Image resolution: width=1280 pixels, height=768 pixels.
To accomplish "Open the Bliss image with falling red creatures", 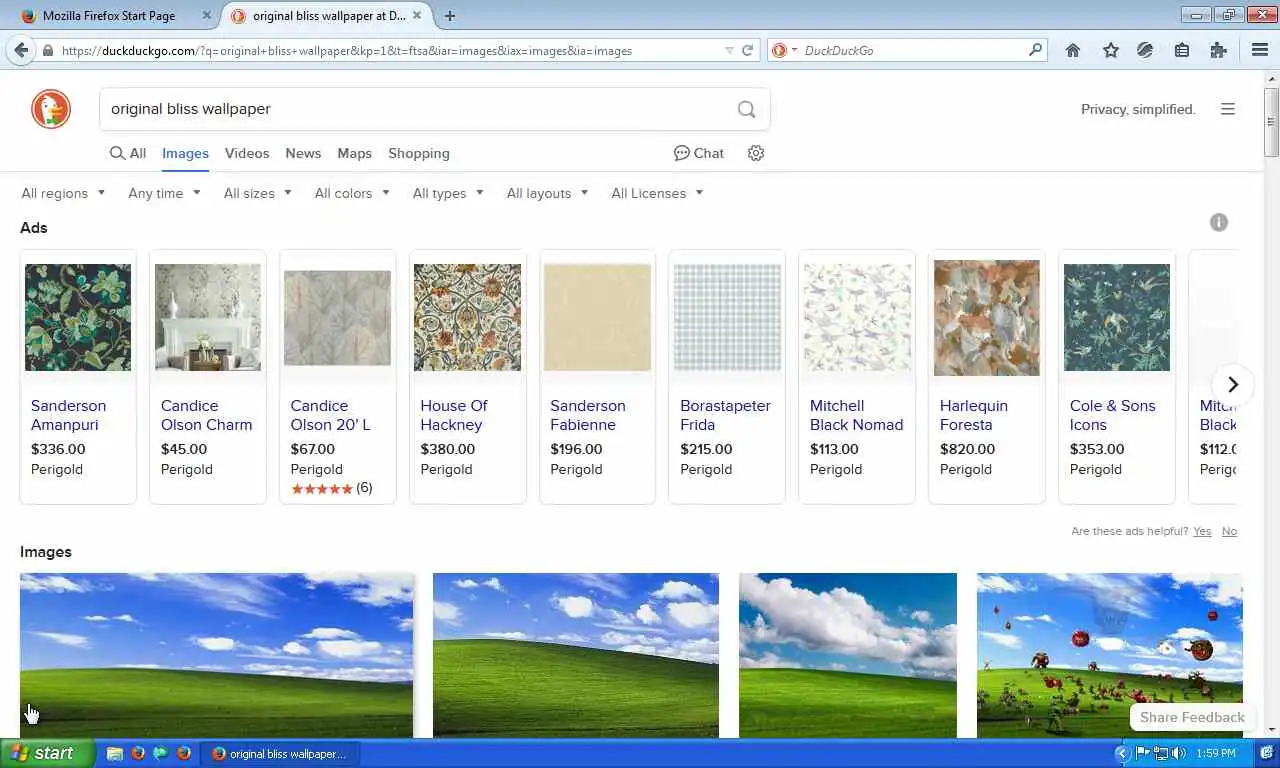I will (1109, 655).
